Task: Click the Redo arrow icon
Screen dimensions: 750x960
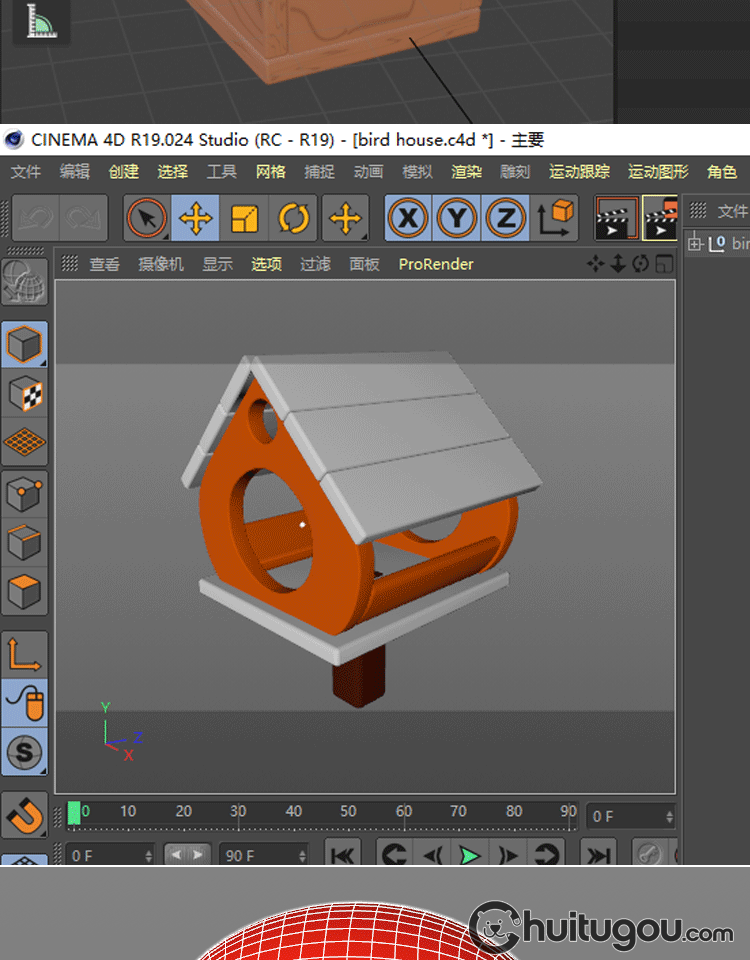Action: 83,218
